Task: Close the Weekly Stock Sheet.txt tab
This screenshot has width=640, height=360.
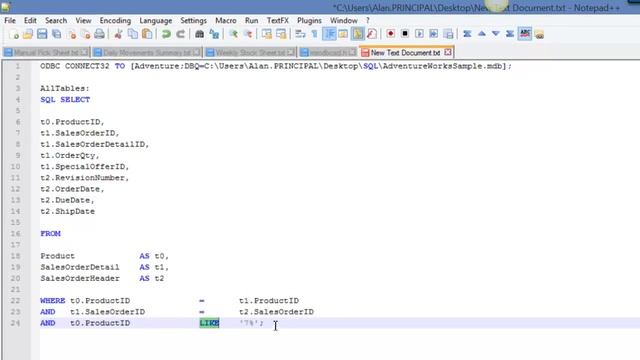Action: point(290,52)
